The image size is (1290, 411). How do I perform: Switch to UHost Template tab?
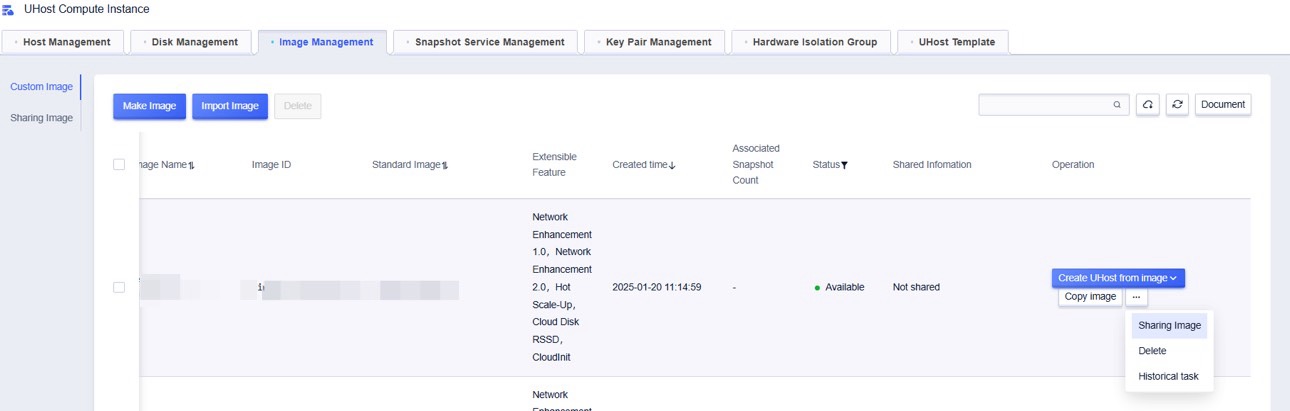953,42
